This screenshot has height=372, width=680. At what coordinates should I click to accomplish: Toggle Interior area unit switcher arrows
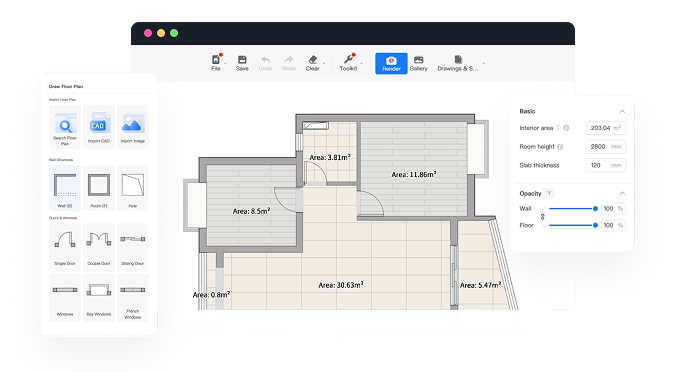click(558, 128)
